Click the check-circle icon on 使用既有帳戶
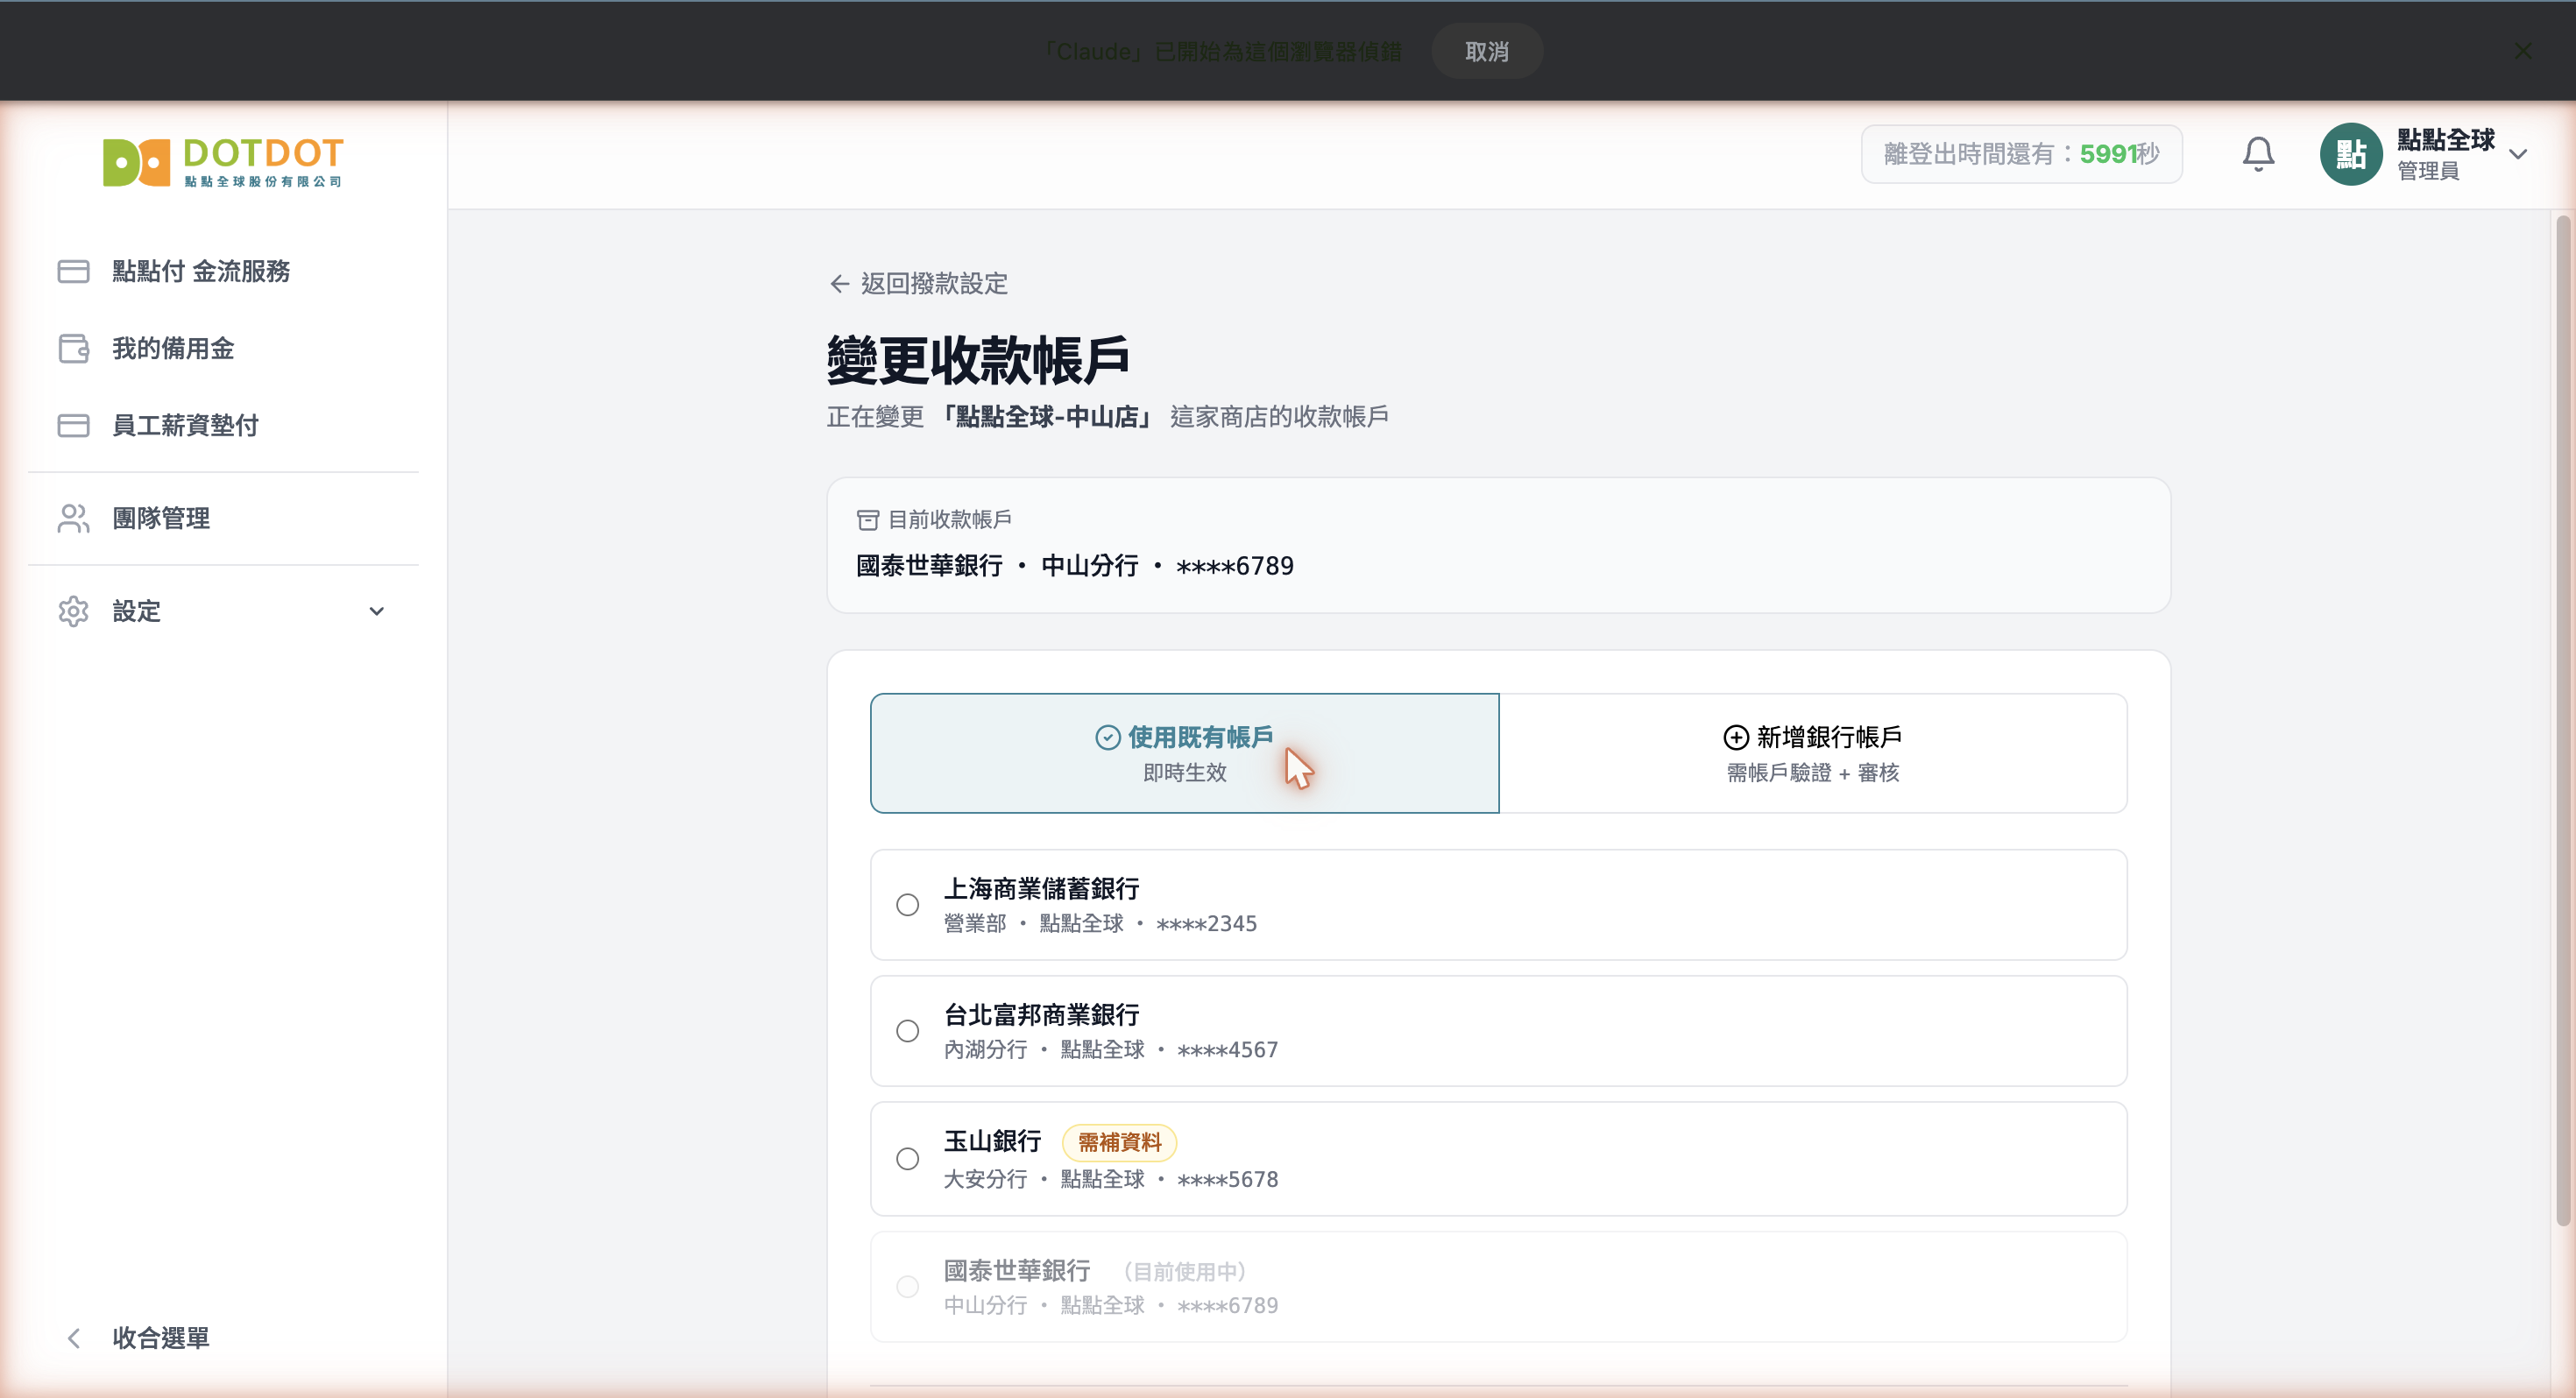Viewport: 2576px width, 1398px height. click(x=1107, y=737)
